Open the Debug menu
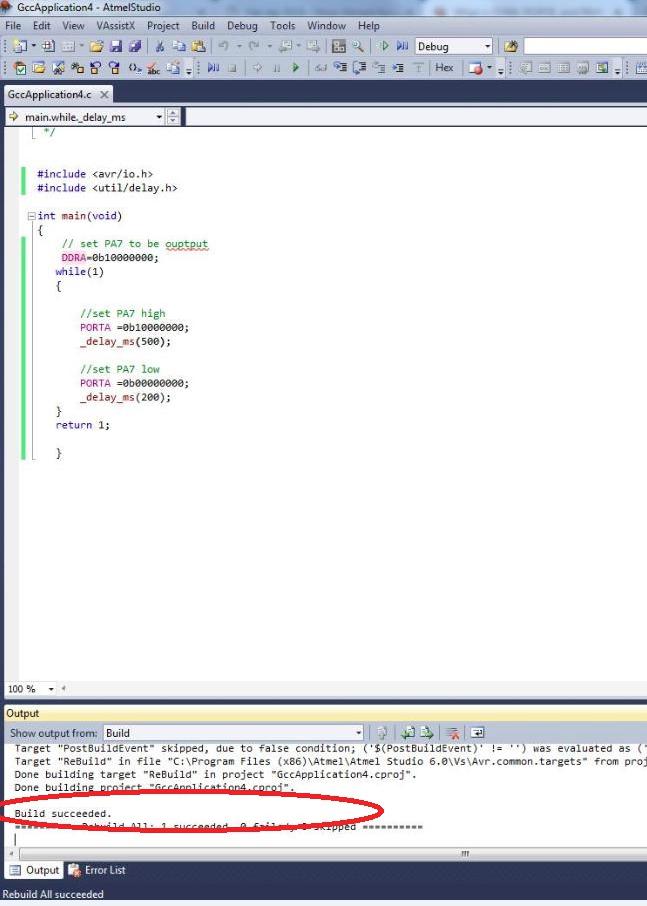Image resolution: width=647 pixels, height=906 pixels. coord(242,25)
